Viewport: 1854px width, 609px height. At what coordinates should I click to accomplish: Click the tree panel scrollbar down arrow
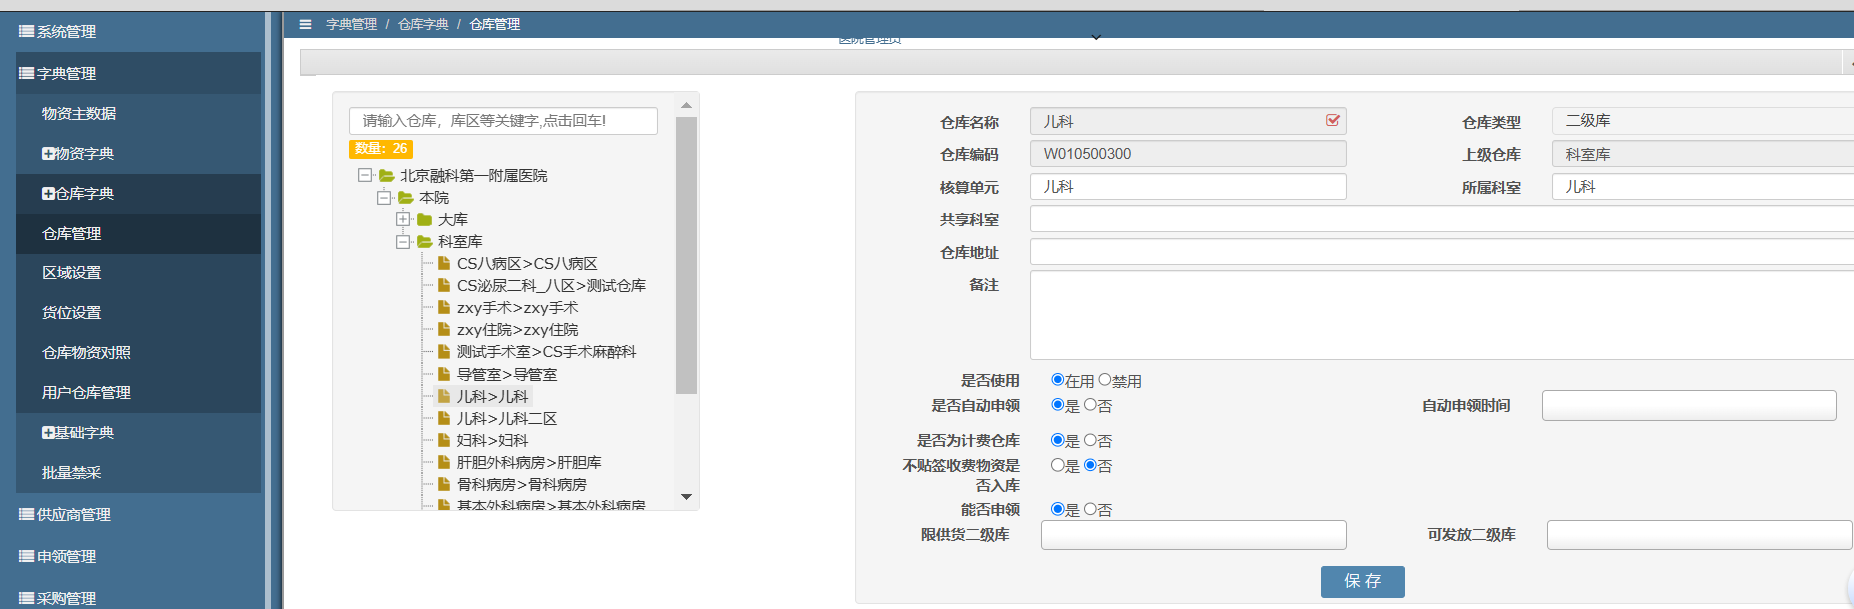686,496
